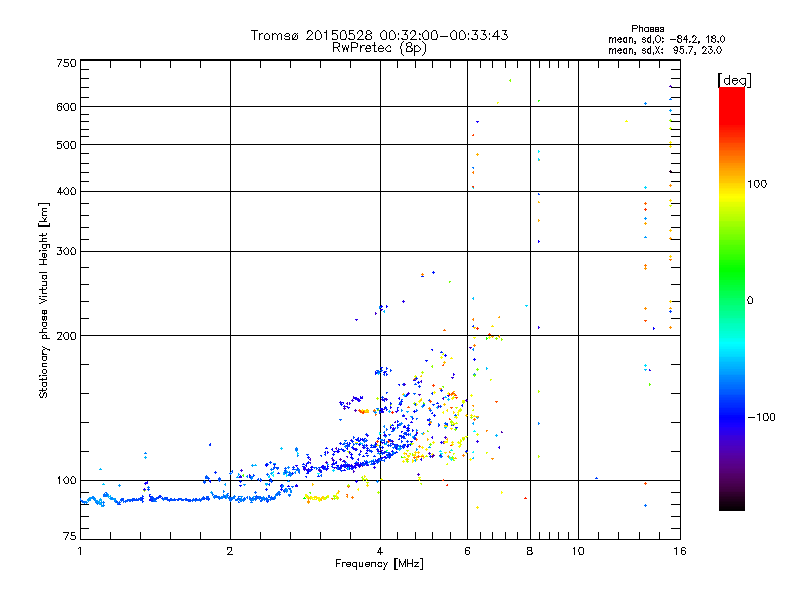Click the green zero-degree region of the colorbar
The width and height of the screenshot is (800, 600).
click(x=732, y=300)
